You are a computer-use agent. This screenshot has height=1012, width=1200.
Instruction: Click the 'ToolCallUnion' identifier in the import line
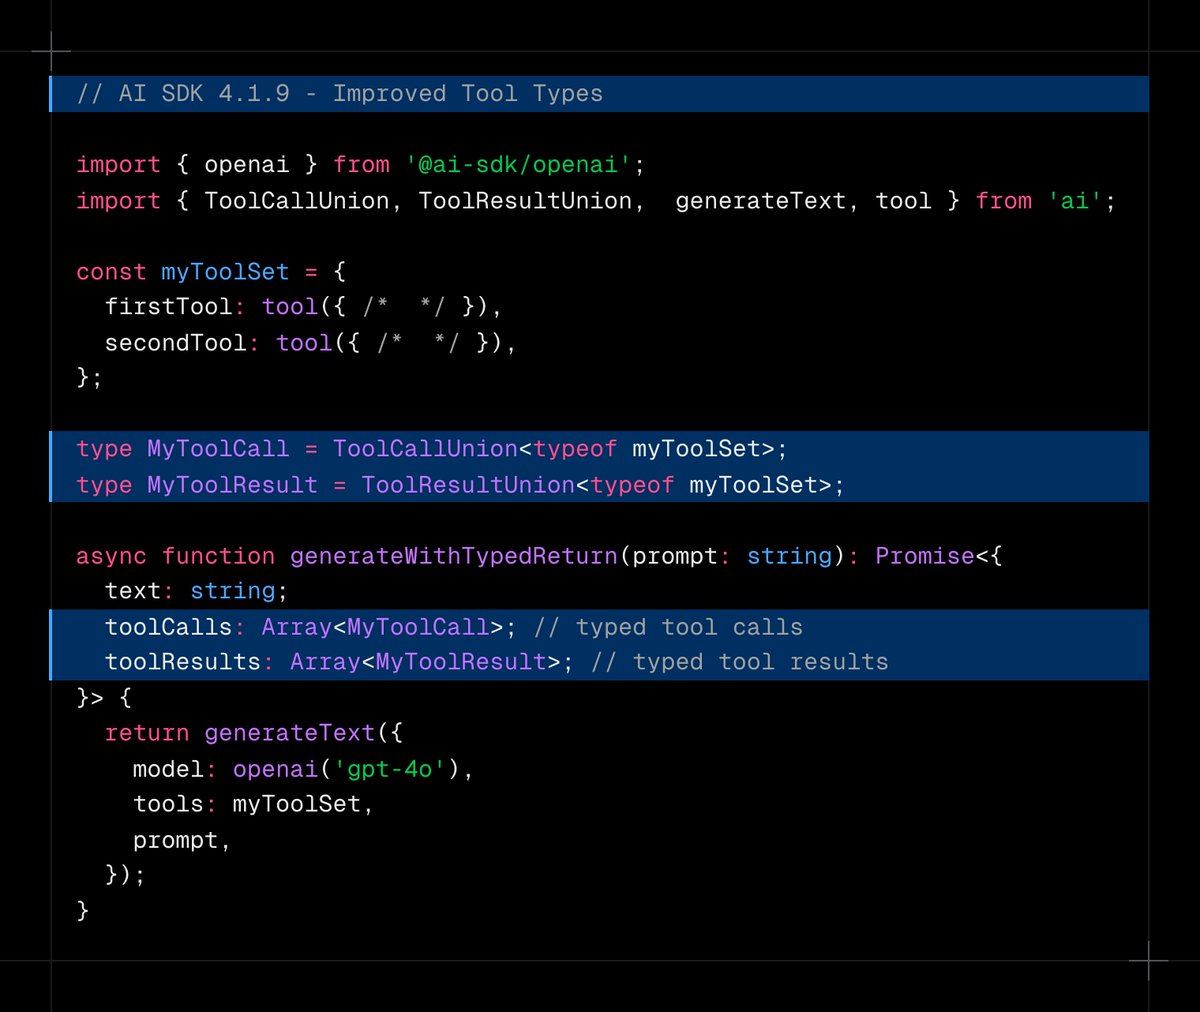(297, 201)
